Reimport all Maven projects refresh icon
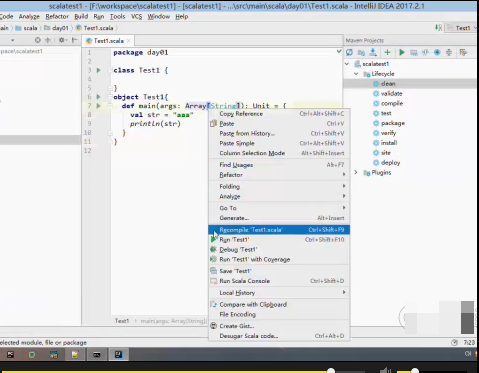Screen dimensions: 479x373 [349, 52]
